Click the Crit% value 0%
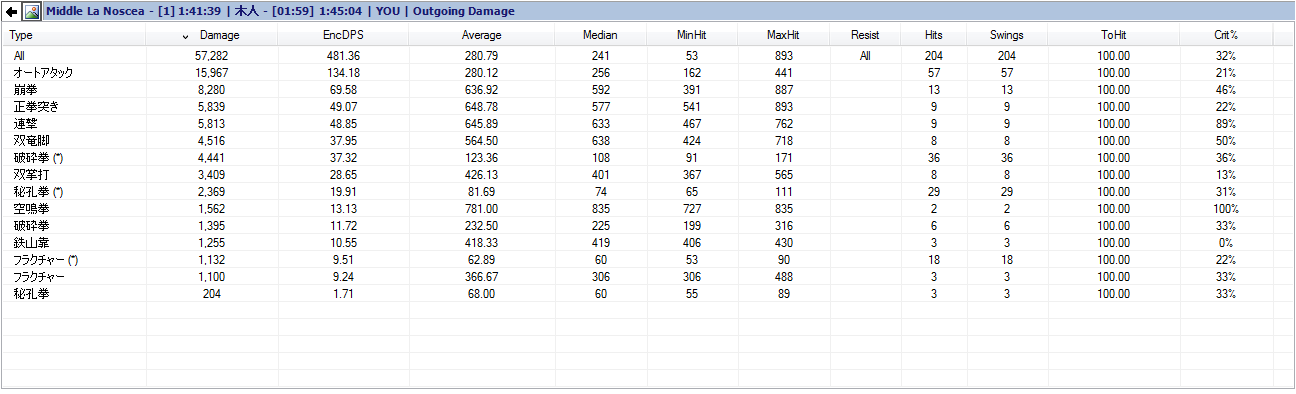1296x394 pixels. click(x=1226, y=243)
